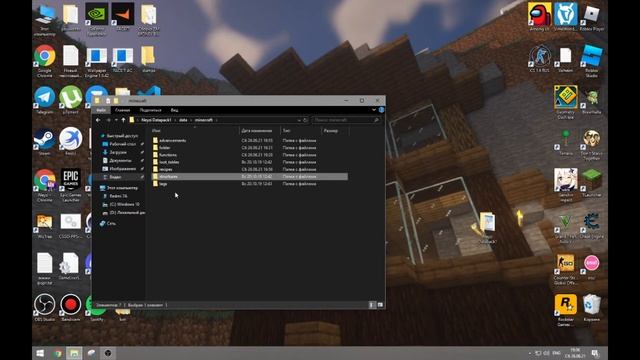Navigate to Neyo Datapack1 breadcrumb
The width and height of the screenshot is (640, 360).
[x=156, y=120]
